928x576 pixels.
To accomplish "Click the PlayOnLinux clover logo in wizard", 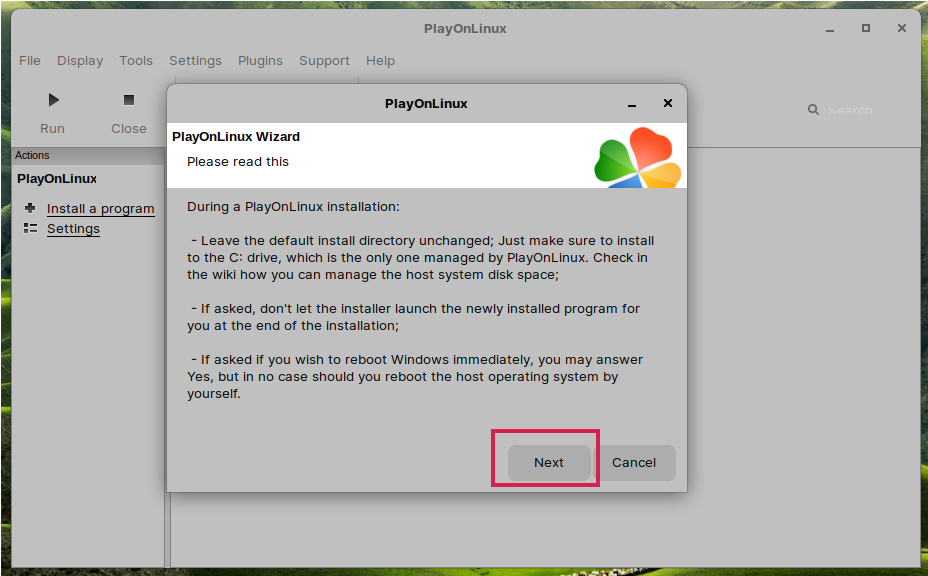I will coord(638,157).
